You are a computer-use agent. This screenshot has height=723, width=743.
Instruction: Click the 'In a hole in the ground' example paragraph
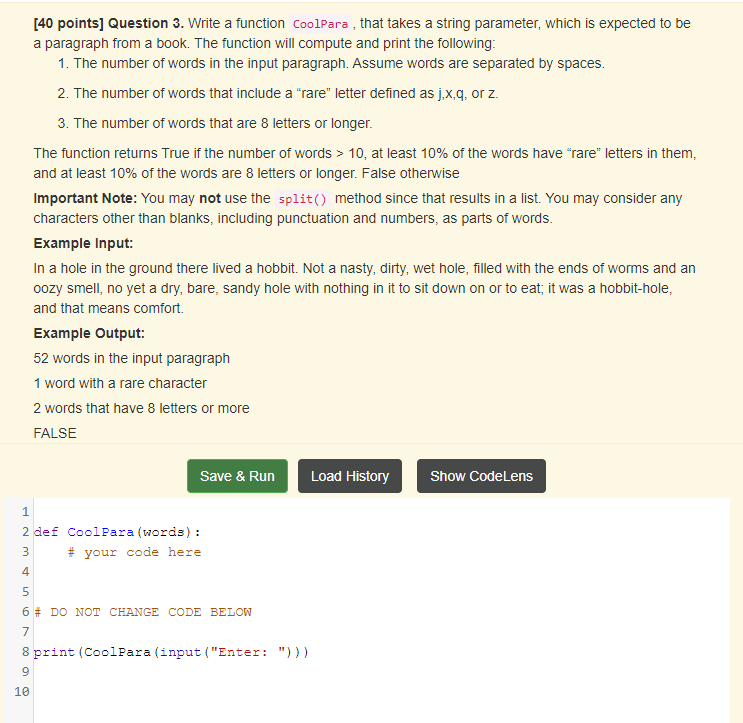click(364, 288)
